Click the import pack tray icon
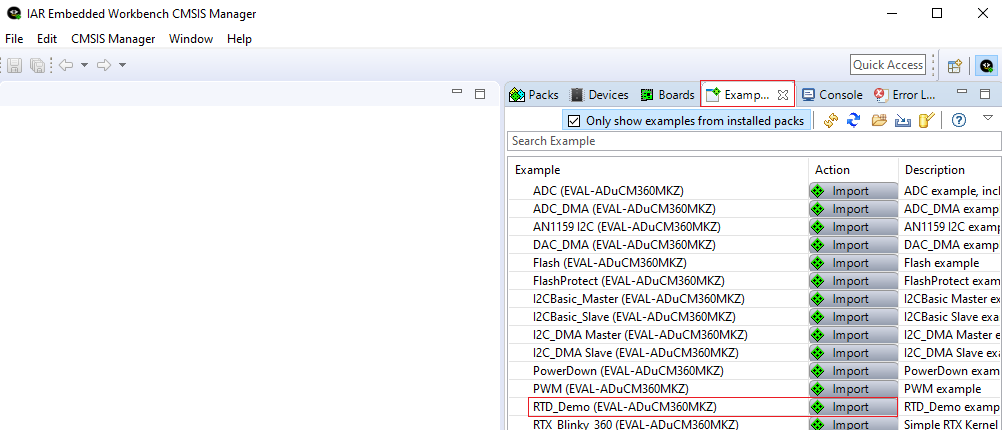1002x430 pixels. [x=902, y=120]
